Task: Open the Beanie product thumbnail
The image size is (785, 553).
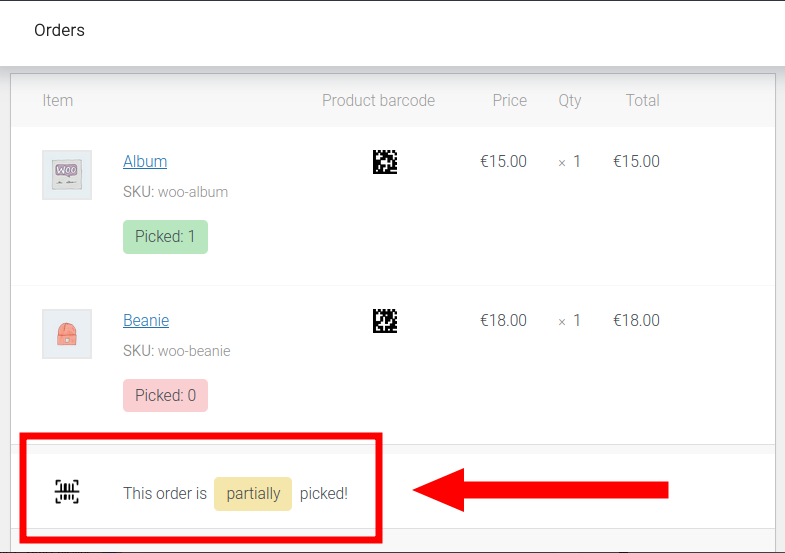Action: [67, 334]
